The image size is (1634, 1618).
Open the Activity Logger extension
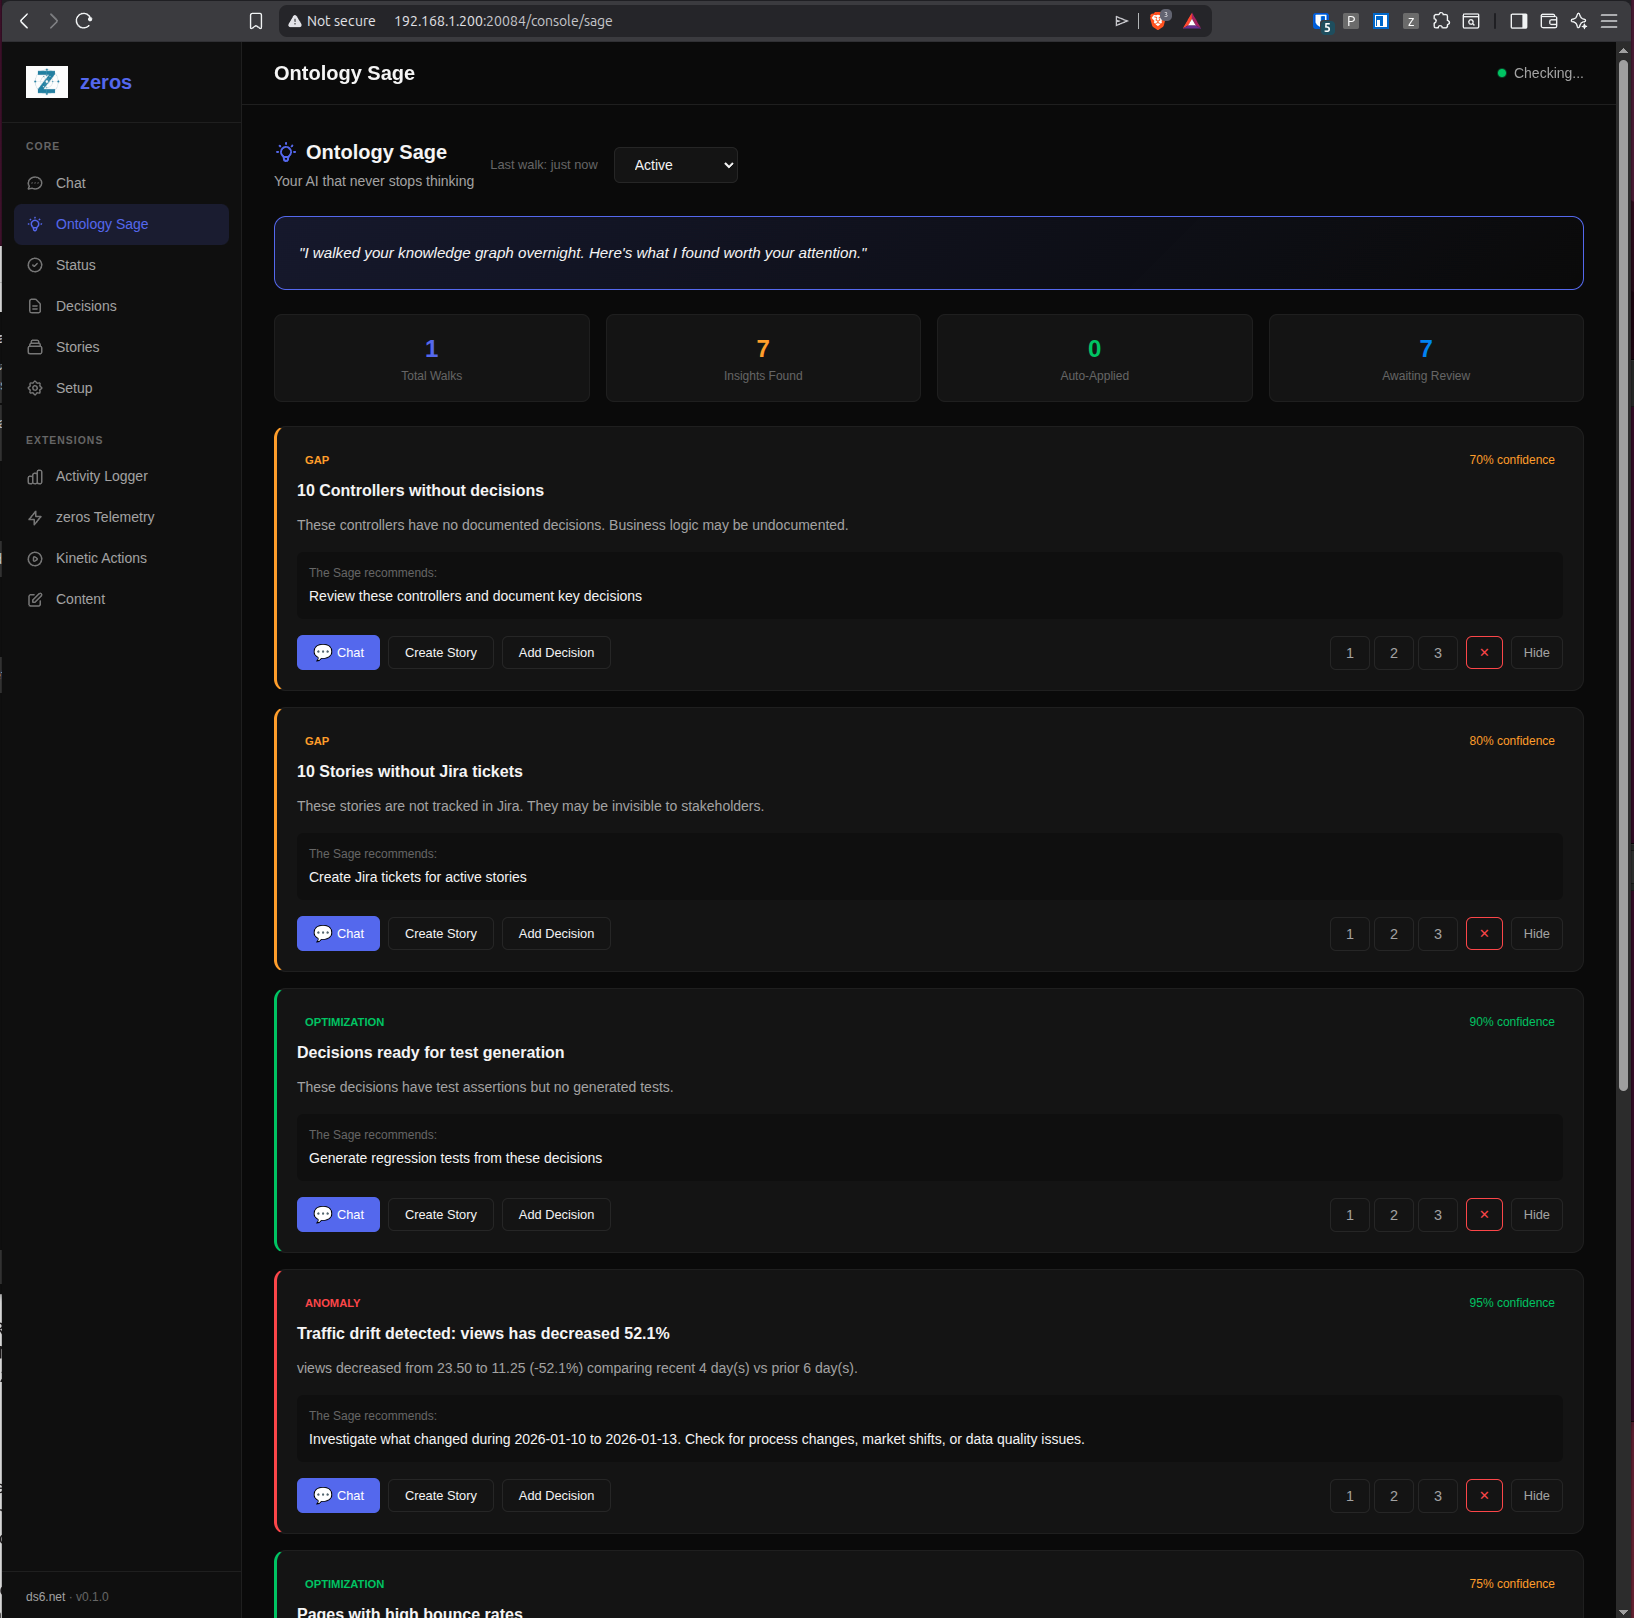click(101, 476)
